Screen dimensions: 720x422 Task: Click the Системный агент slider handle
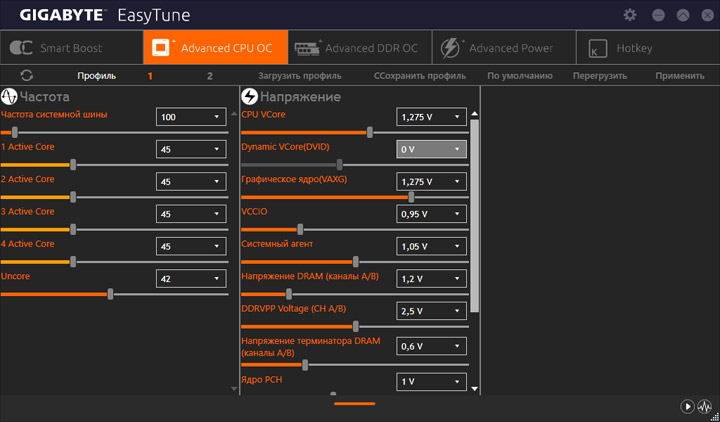tap(355, 262)
